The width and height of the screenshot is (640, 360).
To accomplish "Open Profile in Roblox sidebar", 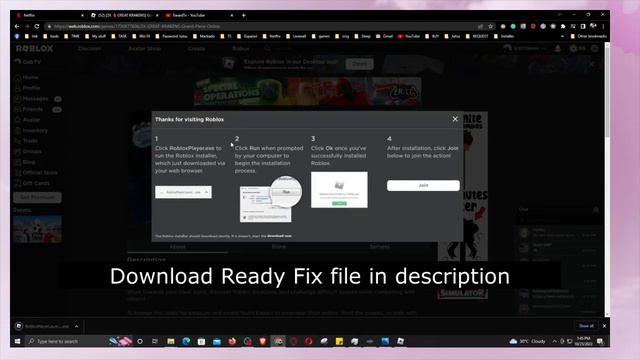I will [x=27, y=88].
